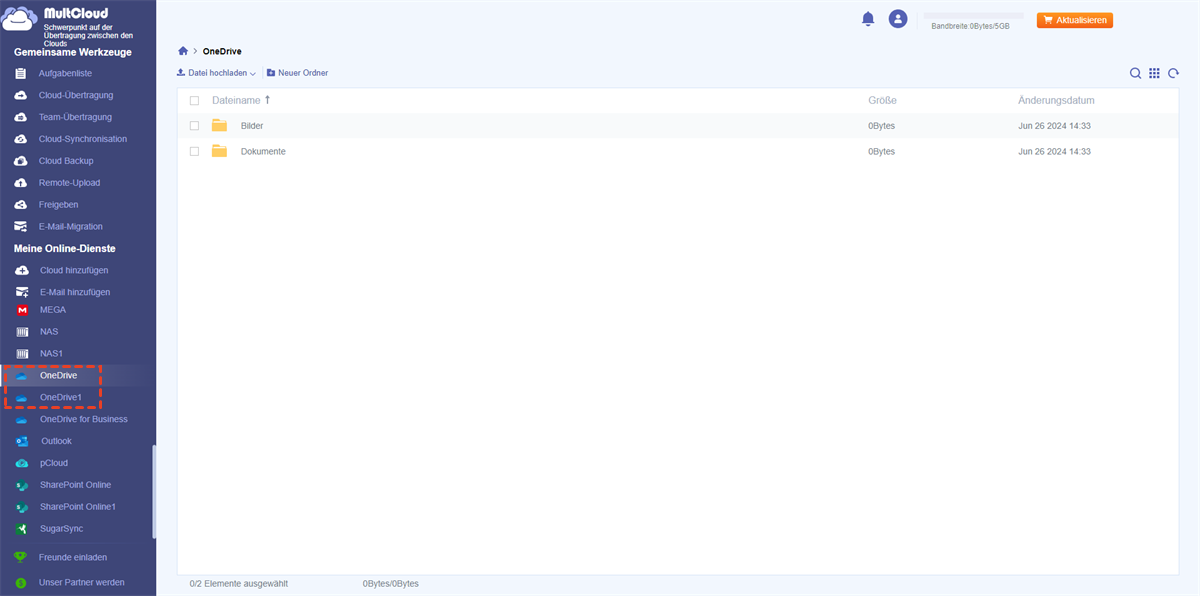The height and width of the screenshot is (596, 1200).
Task: Click the MultCloud logo
Action: coord(68,20)
